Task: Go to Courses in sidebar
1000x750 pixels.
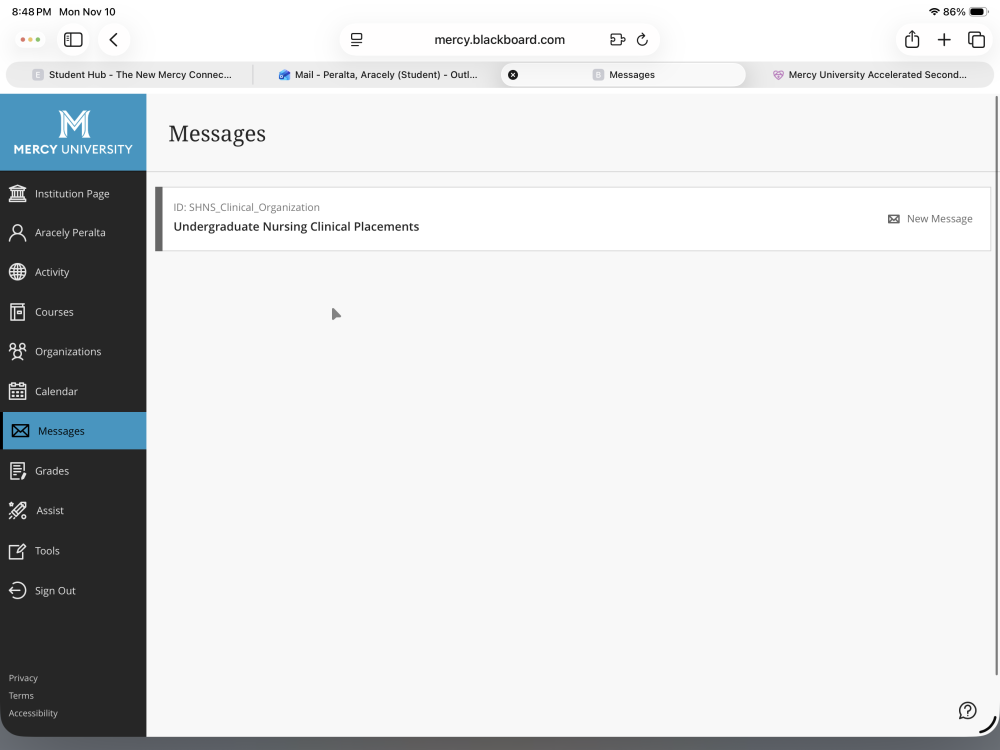Action: pos(54,312)
